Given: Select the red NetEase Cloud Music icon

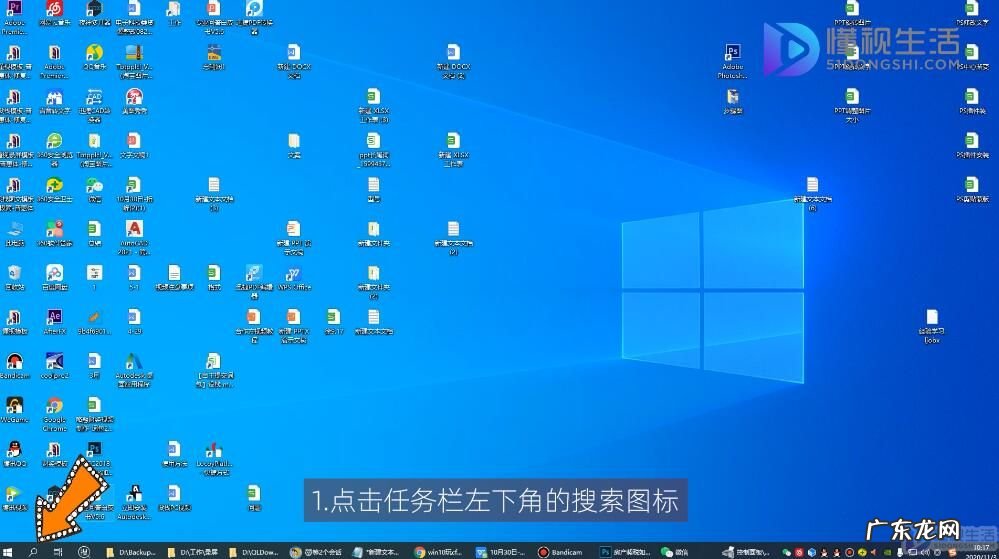Looking at the screenshot, I should 54,14.
